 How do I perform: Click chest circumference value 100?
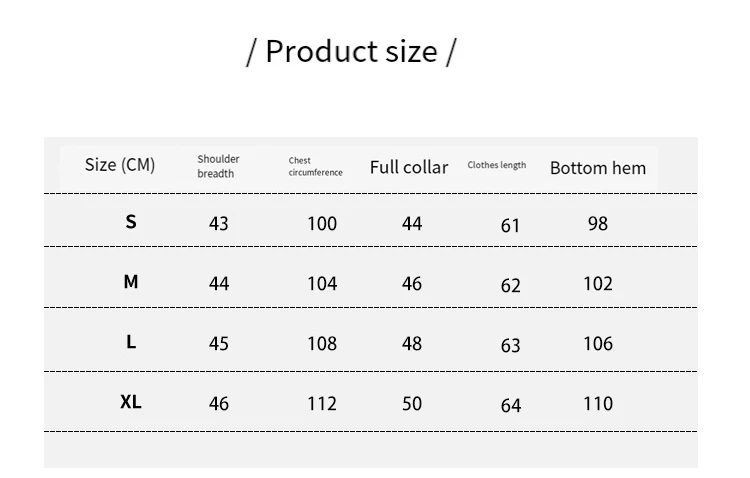[322, 224]
